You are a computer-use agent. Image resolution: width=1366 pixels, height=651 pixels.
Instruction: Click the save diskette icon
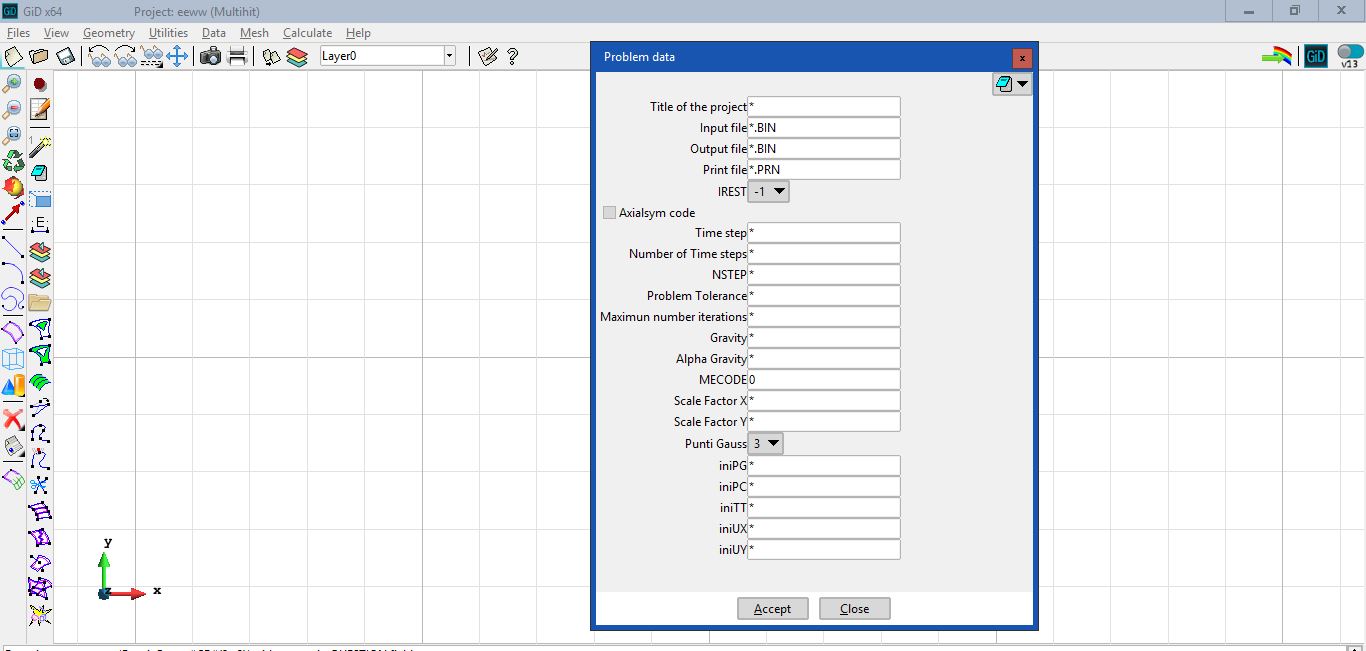[65, 57]
